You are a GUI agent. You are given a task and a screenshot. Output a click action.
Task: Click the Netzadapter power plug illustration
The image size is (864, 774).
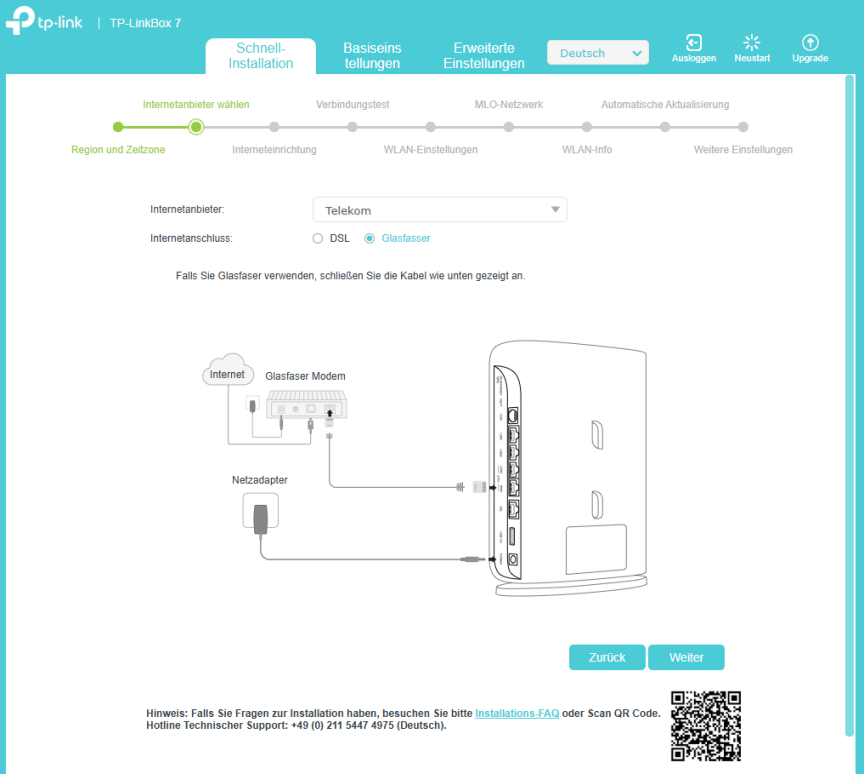pyautogui.click(x=261, y=513)
